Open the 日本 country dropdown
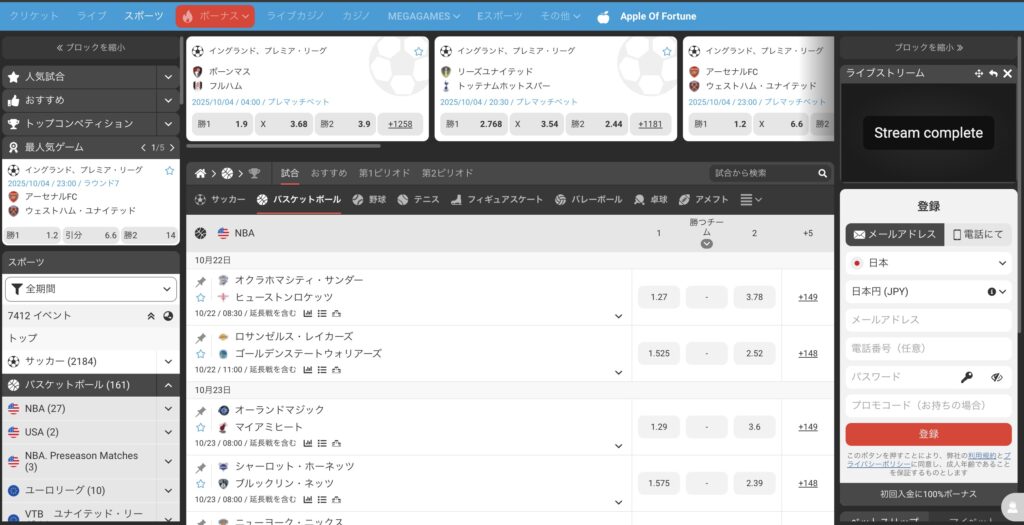The height and width of the screenshot is (525, 1024). click(x=928, y=263)
